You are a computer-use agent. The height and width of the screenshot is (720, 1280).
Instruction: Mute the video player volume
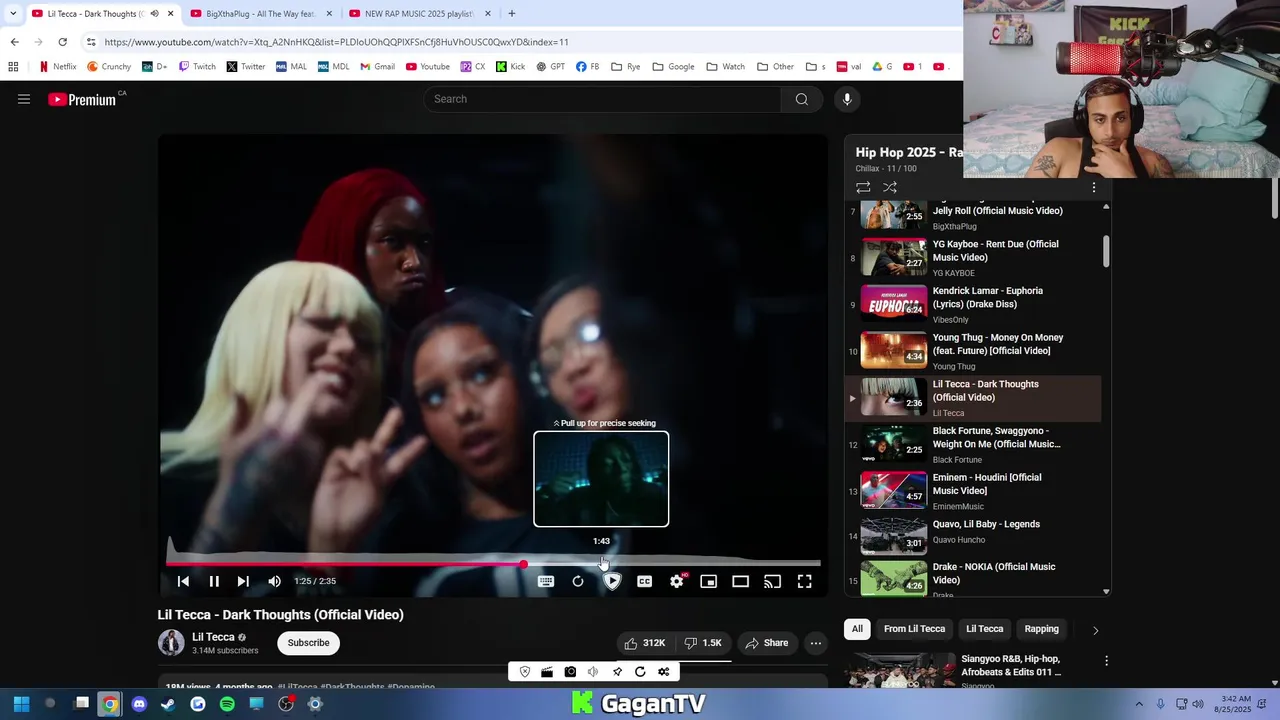pyautogui.click(x=274, y=581)
